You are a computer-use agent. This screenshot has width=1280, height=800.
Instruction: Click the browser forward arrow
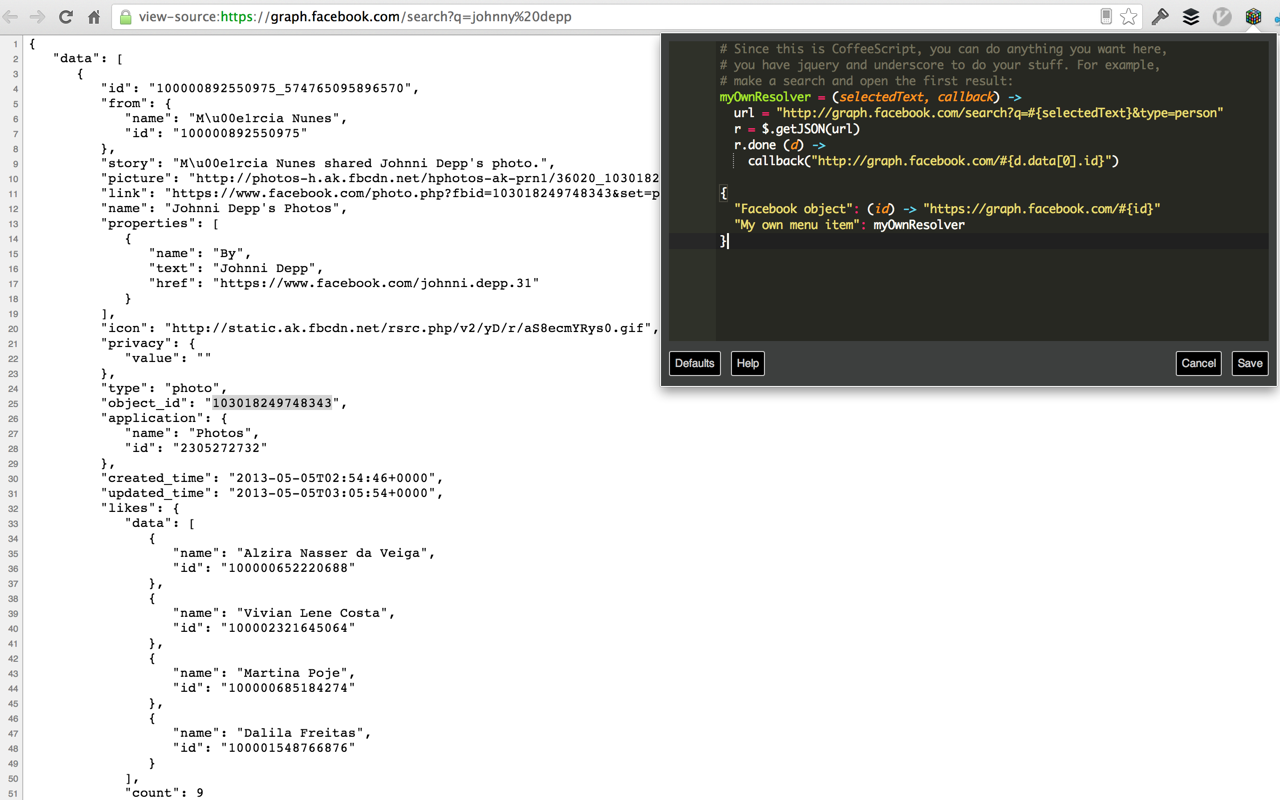[38, 17]
